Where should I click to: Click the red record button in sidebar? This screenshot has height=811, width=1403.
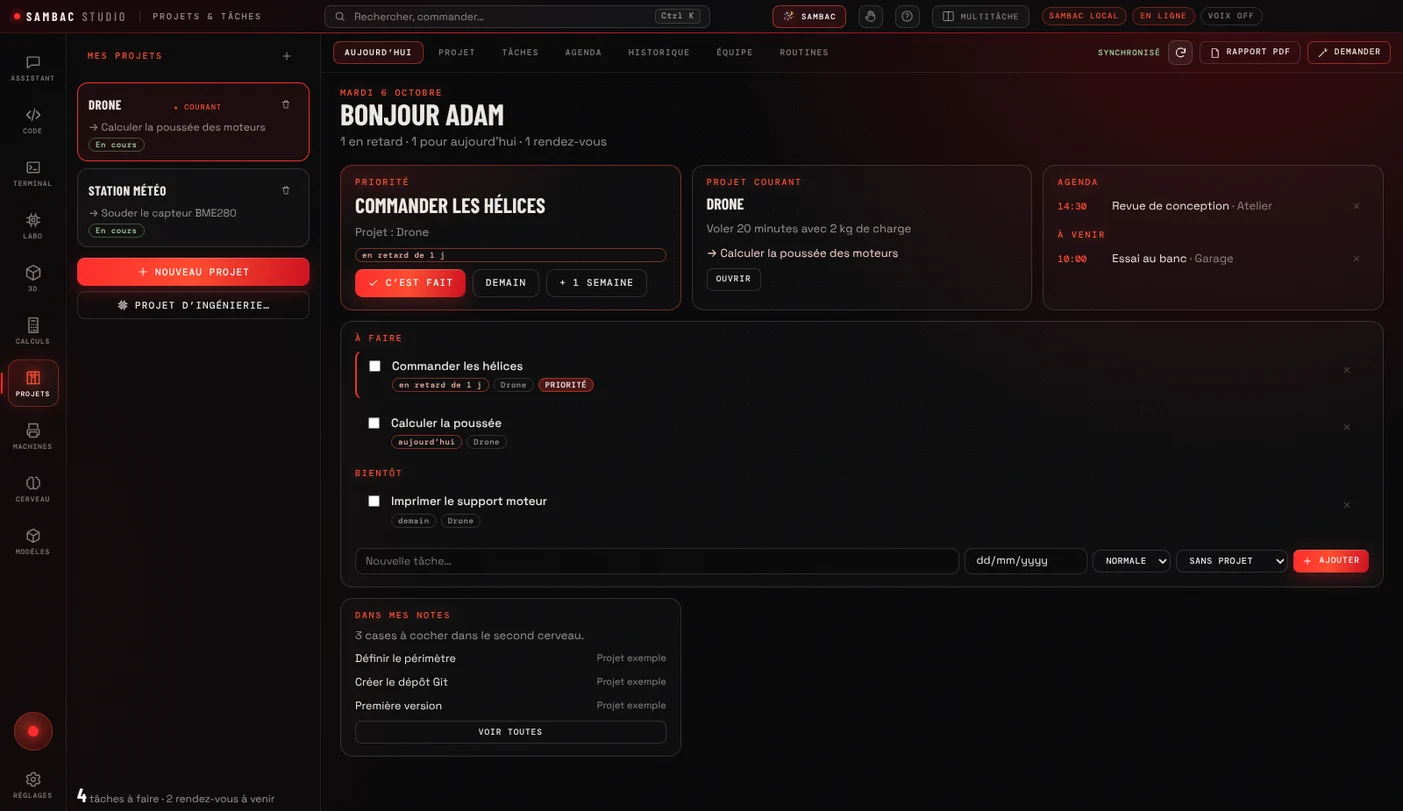[x=33, y=731]
